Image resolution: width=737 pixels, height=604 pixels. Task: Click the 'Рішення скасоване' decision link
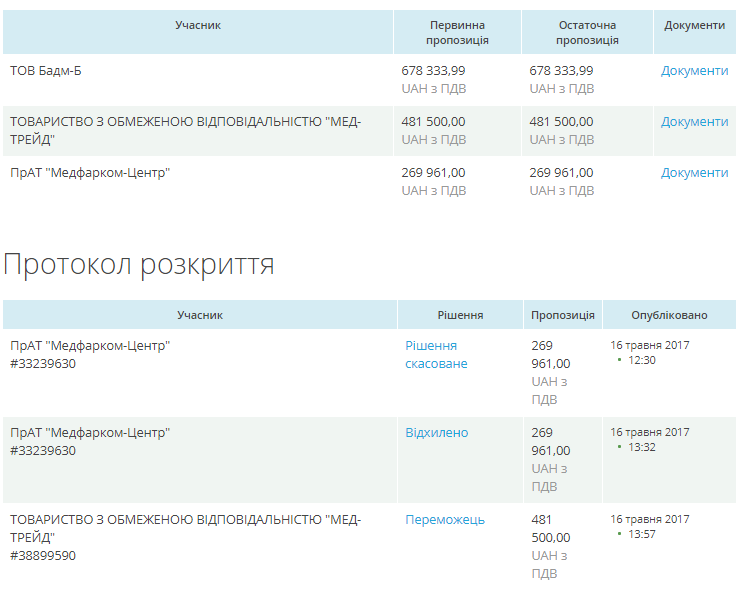click(436, 354)
